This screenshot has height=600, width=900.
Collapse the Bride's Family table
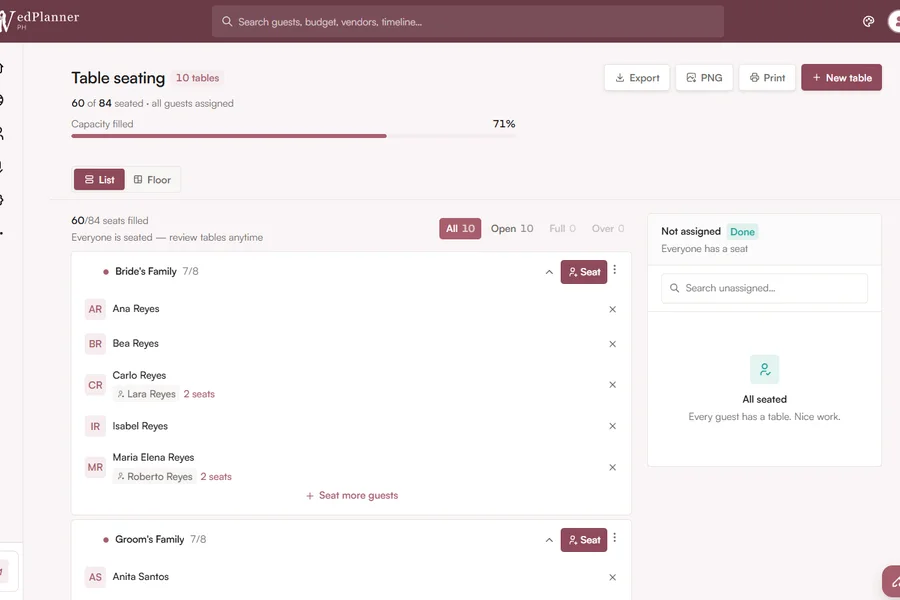click(x=549, y=272)
